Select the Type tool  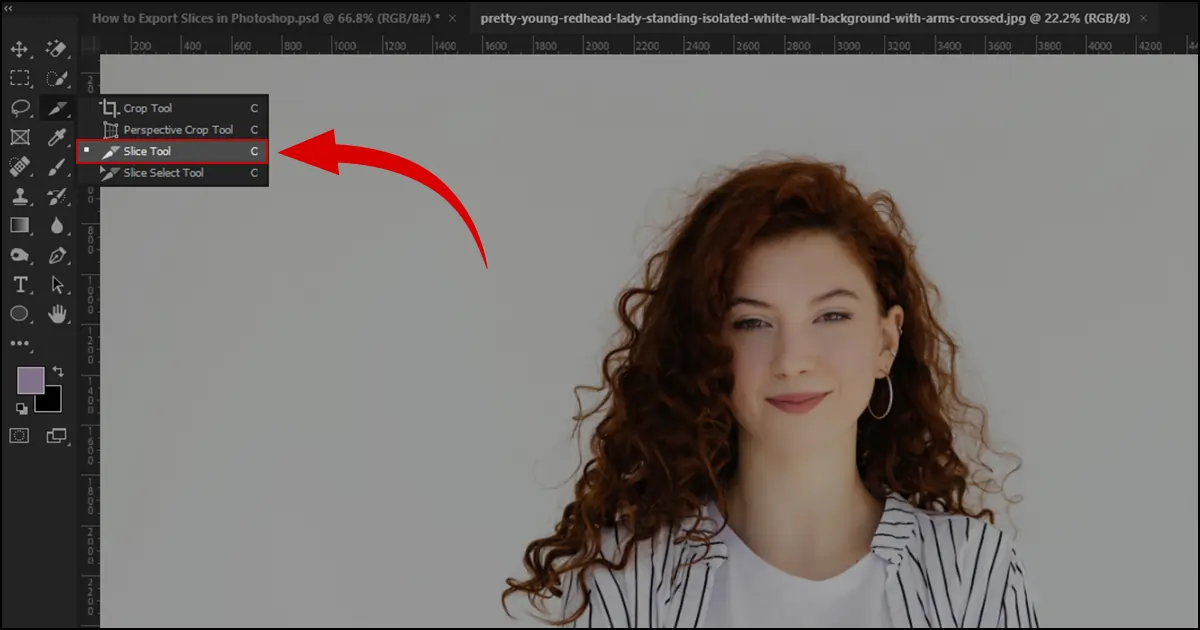pyautogui.click(x=21, y=284)
